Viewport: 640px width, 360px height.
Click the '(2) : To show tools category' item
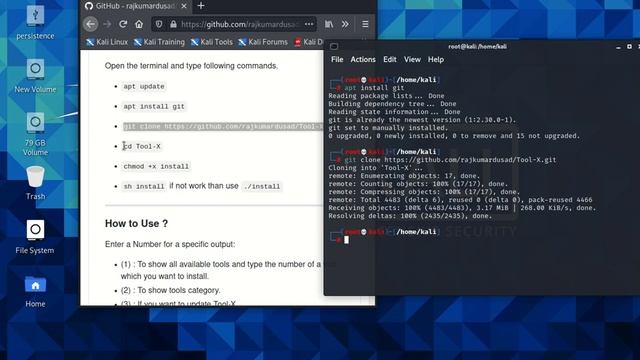170,290
